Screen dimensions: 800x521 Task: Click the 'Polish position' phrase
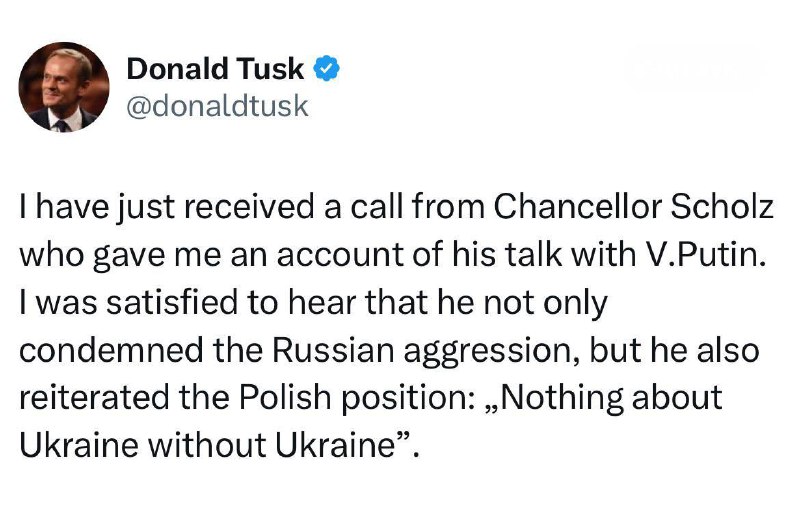(x=352, y=399)
